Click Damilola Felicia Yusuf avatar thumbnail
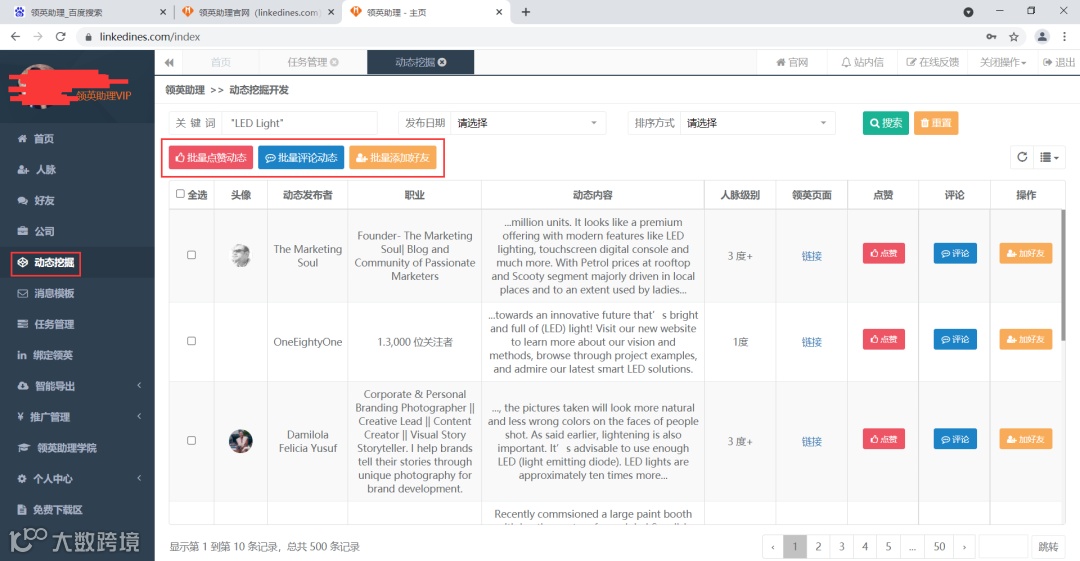This screenshot has width=1080, height=561. coord(240,441)
